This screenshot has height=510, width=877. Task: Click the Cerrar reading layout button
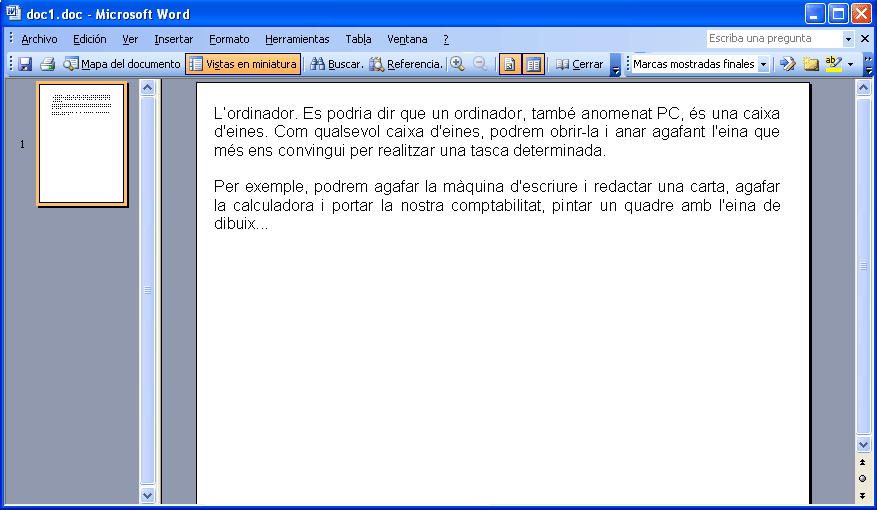[x=579, y=64]
